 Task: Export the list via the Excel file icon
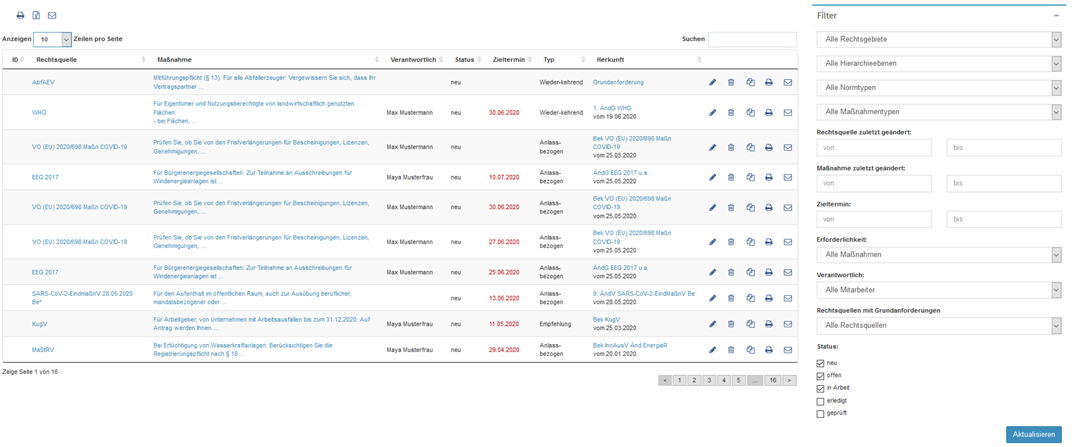[36, 15]
